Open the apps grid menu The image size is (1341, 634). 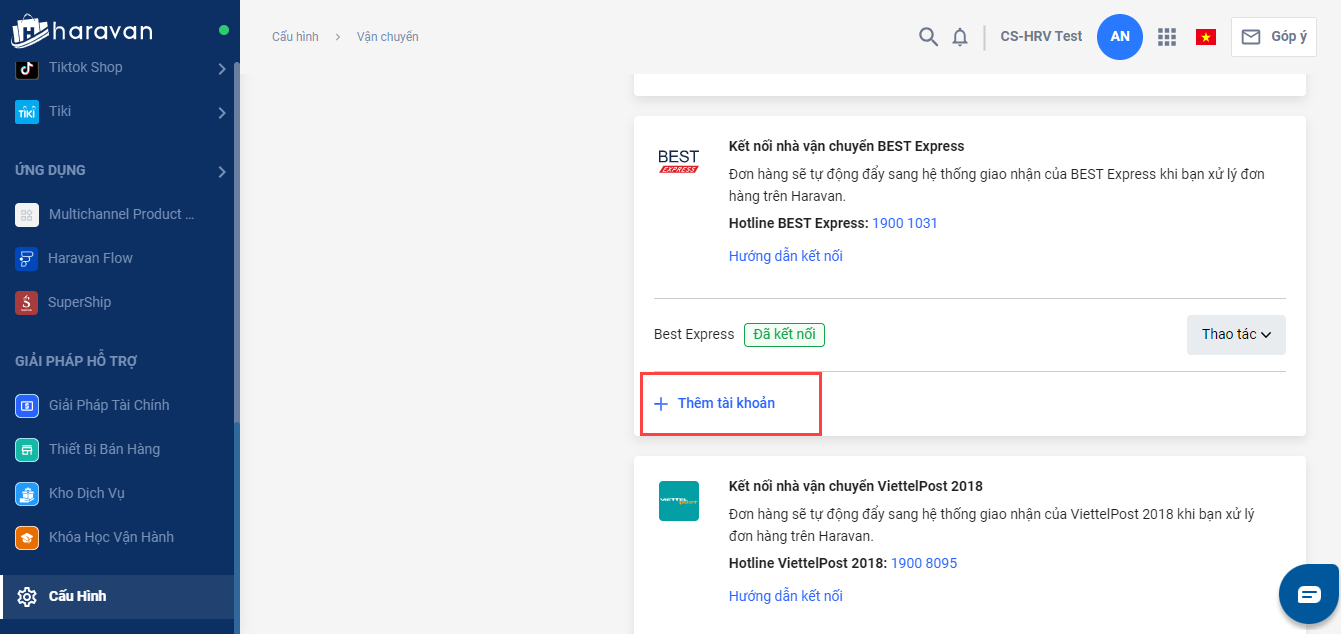tap(1166, 37)
